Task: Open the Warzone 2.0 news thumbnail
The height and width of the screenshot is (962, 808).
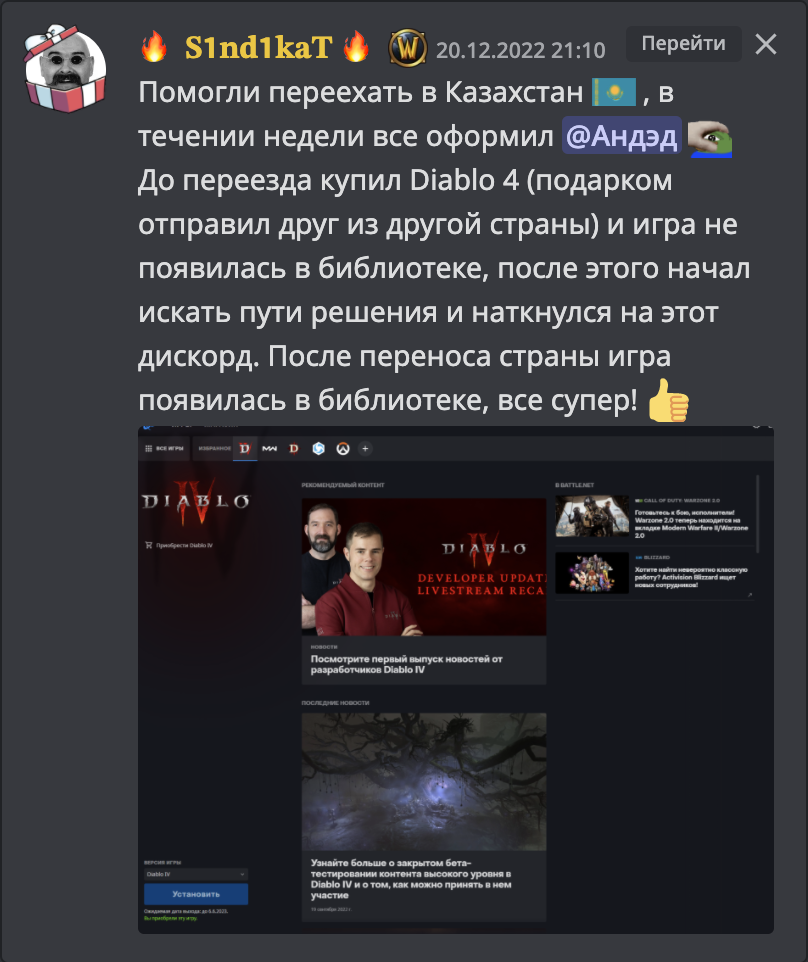Action: [x=592, y=516]
